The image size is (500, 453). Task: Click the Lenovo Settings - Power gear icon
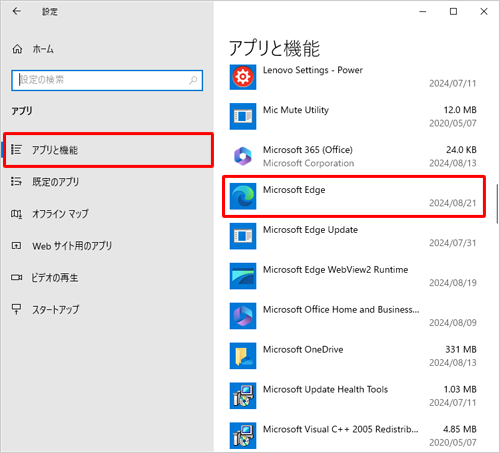[243, 77]
